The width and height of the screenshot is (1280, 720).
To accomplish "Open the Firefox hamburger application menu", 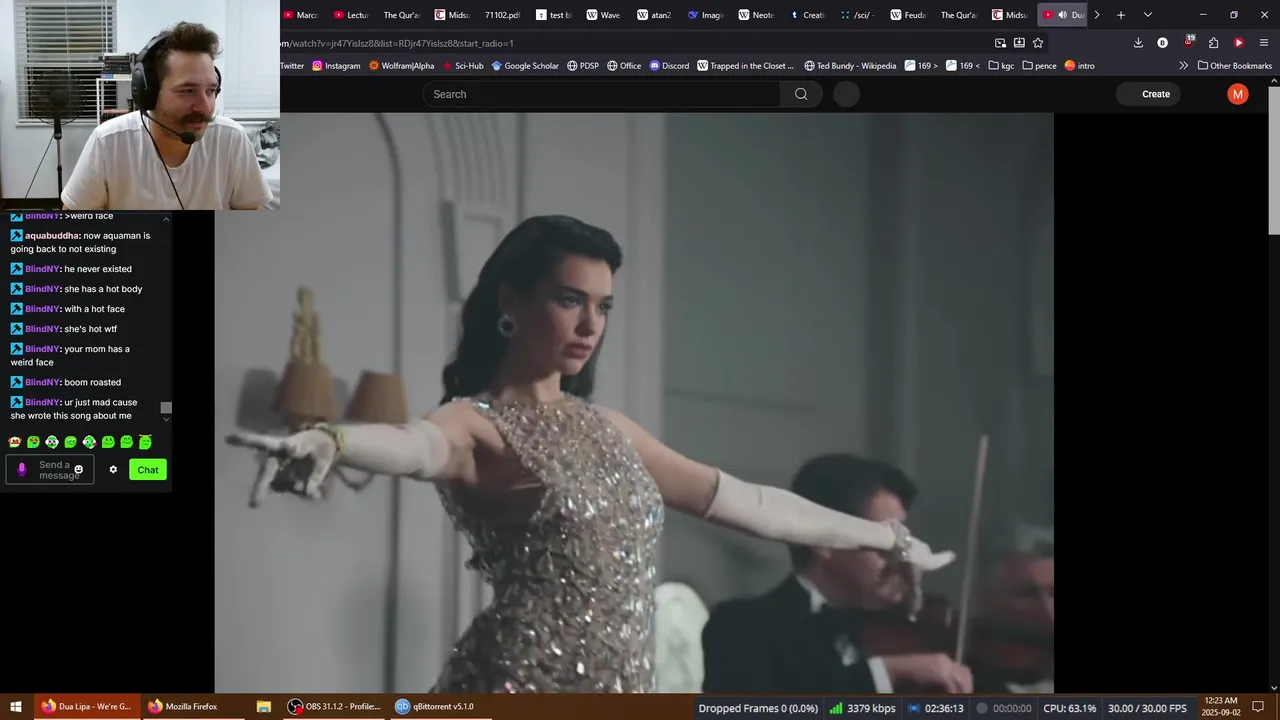I will [x=1264, y=43].
